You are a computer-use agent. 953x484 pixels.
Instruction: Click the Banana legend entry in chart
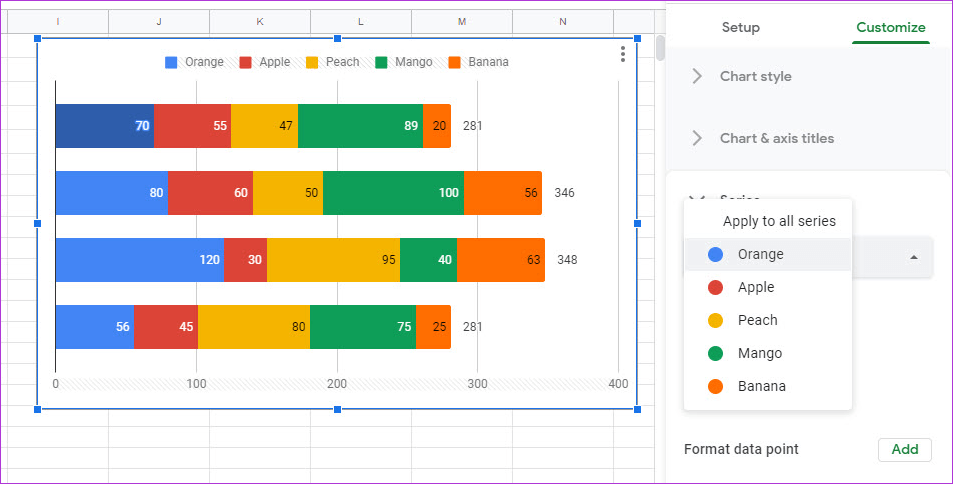(x=478, y=62)
